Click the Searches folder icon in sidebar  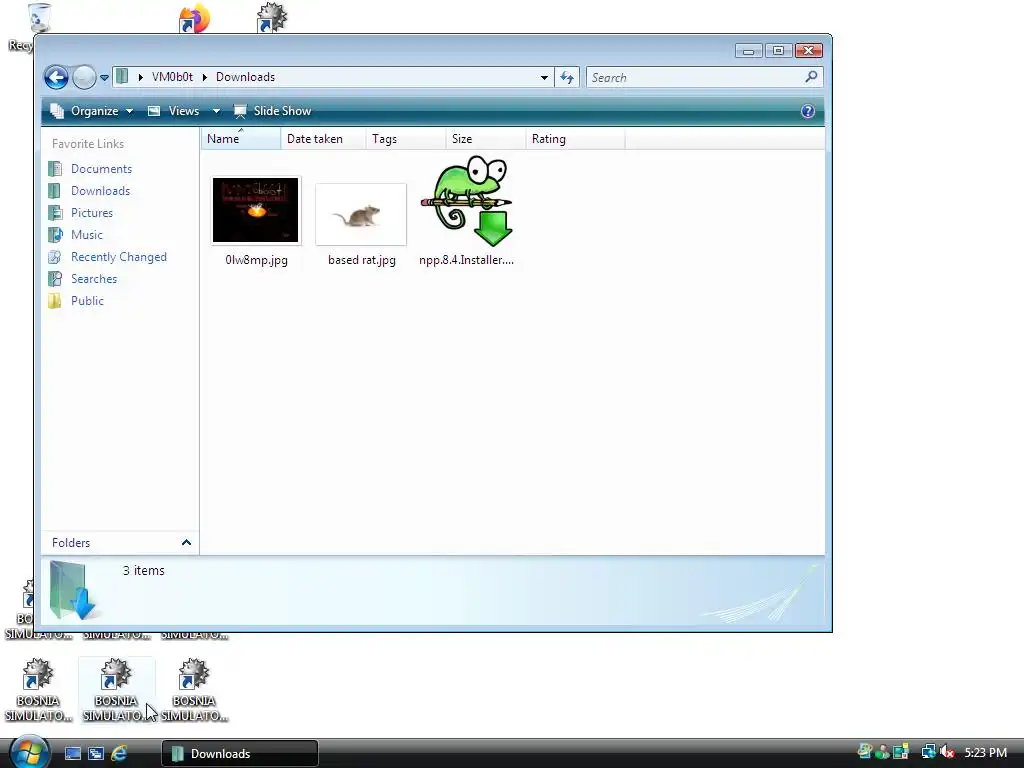(56, 279)
